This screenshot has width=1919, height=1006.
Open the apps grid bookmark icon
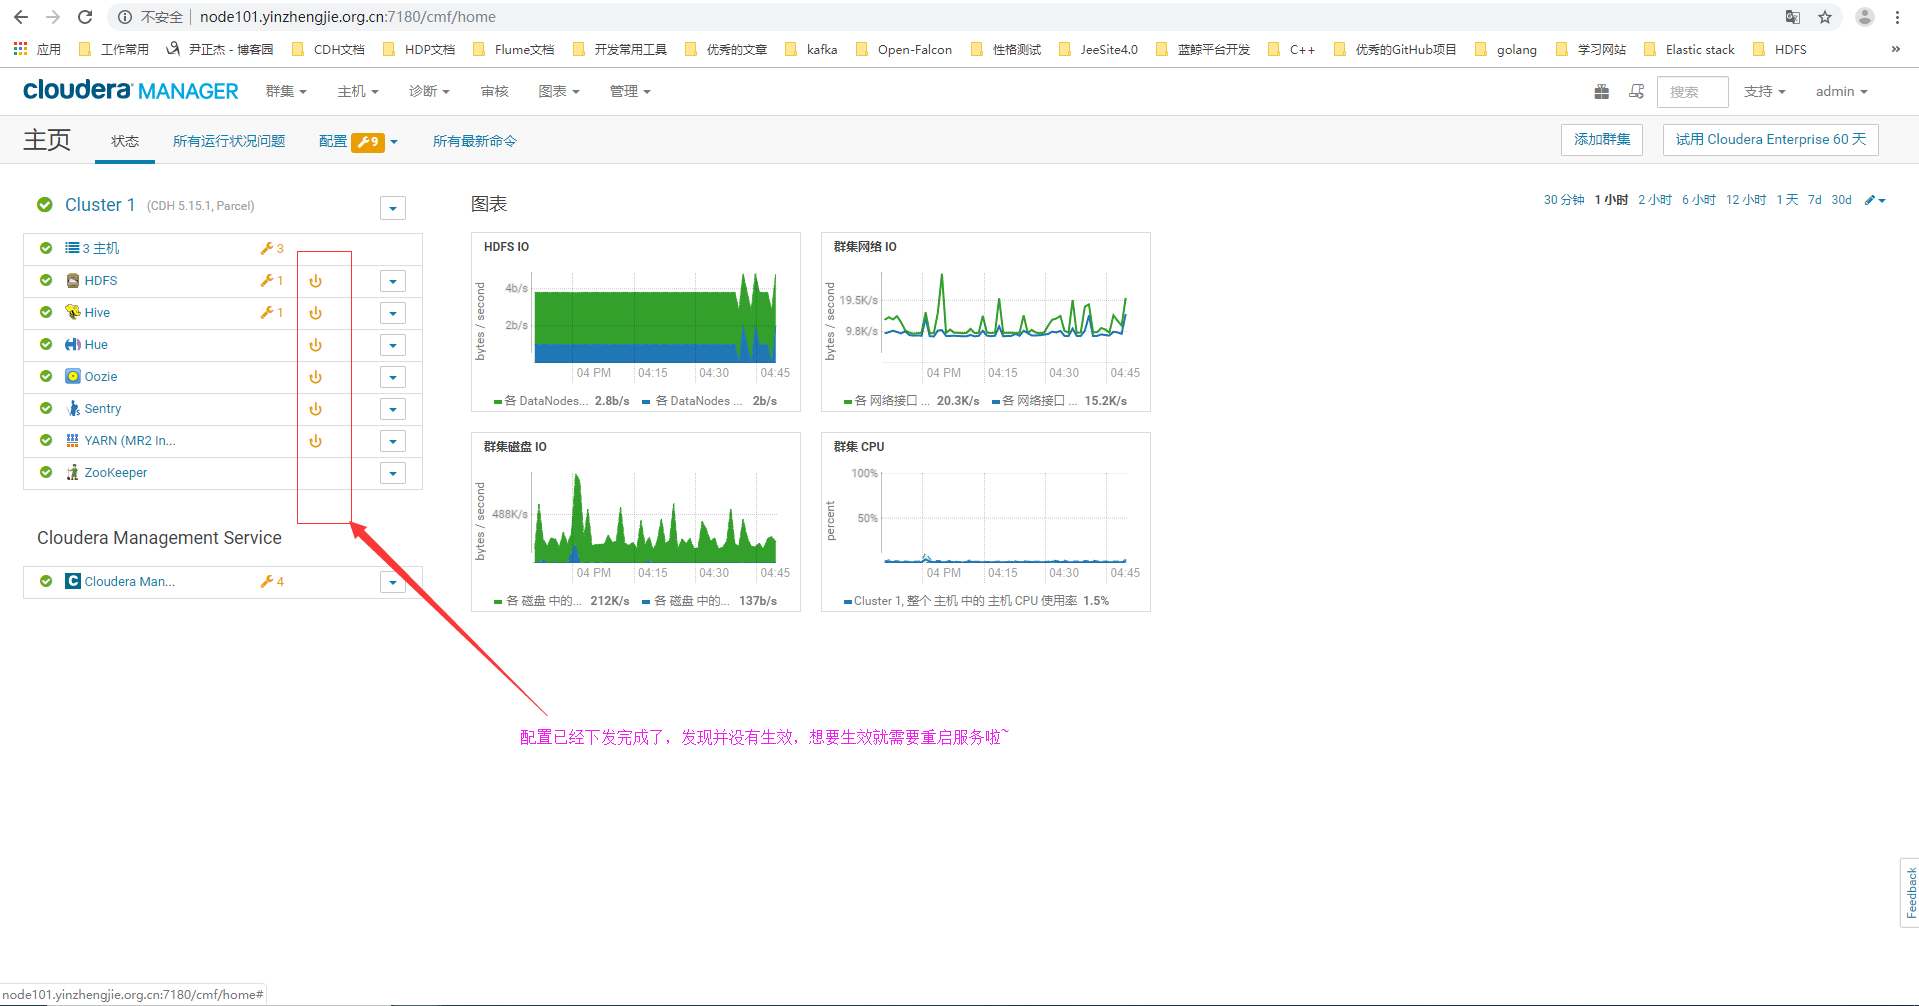20,49
